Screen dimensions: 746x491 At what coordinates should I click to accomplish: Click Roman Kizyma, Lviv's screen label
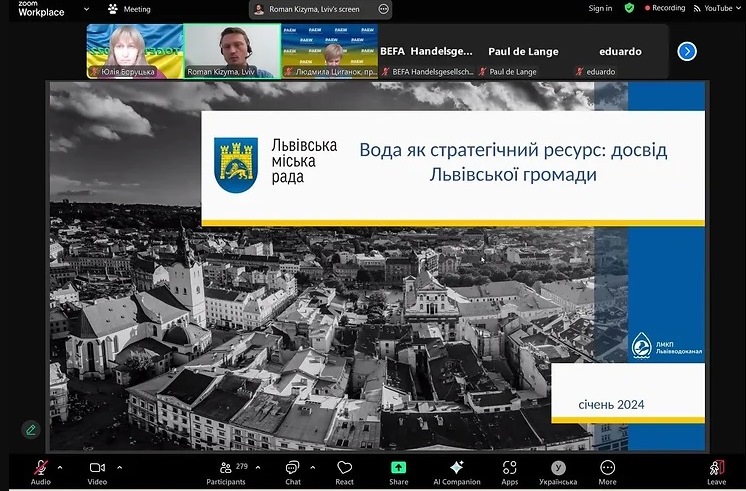click(x=314, y=9)
